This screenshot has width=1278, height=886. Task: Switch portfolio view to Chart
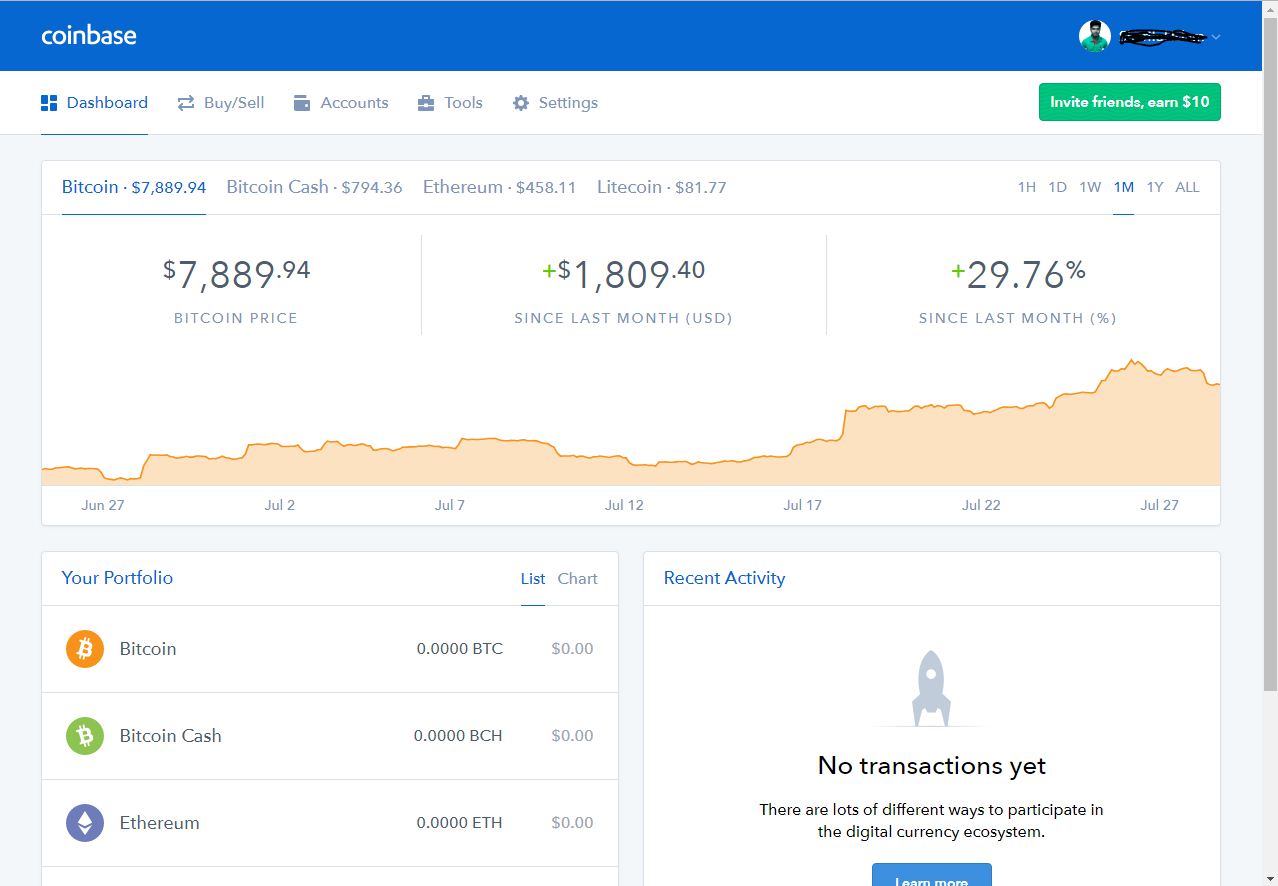point(578,578)
